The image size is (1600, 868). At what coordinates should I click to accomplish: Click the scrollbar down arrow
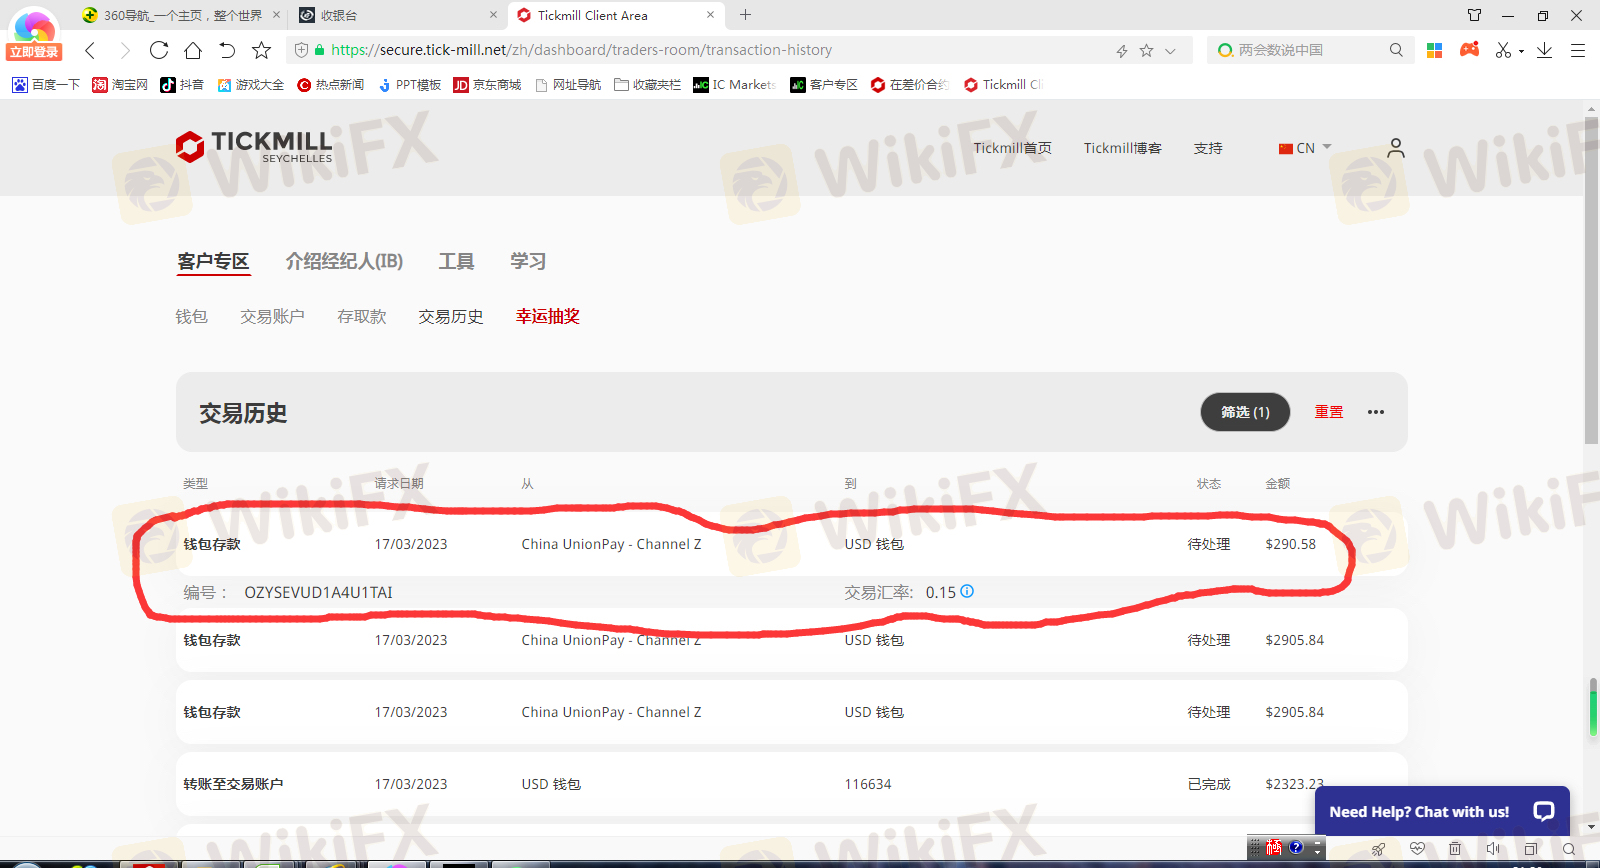1592,827
